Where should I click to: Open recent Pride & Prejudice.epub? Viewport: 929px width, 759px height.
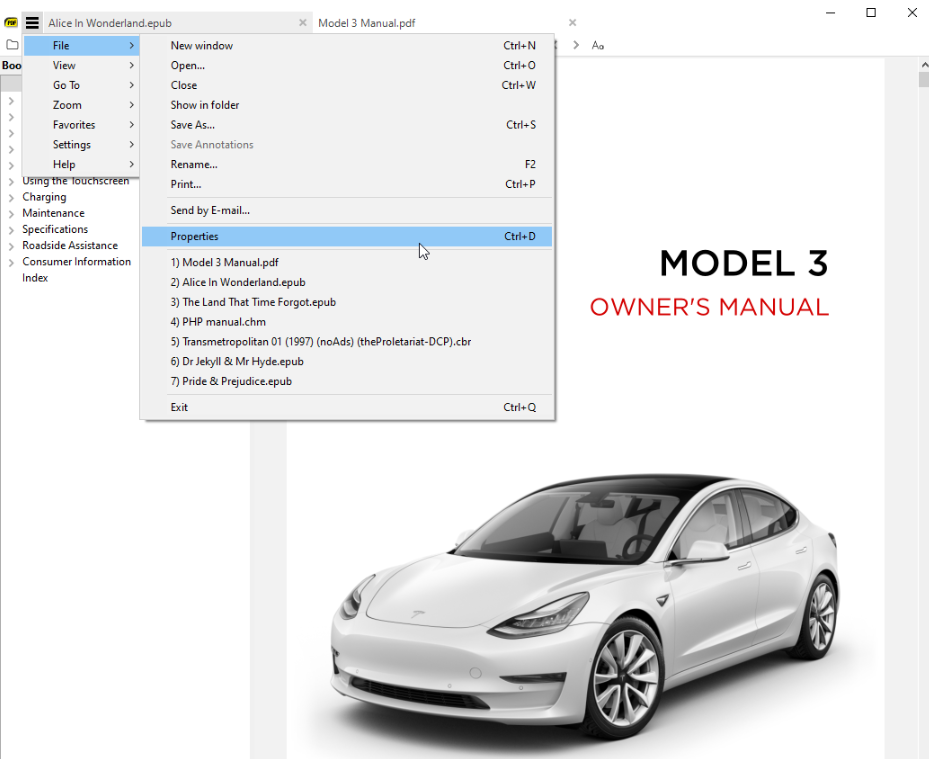tap(347, 382)
